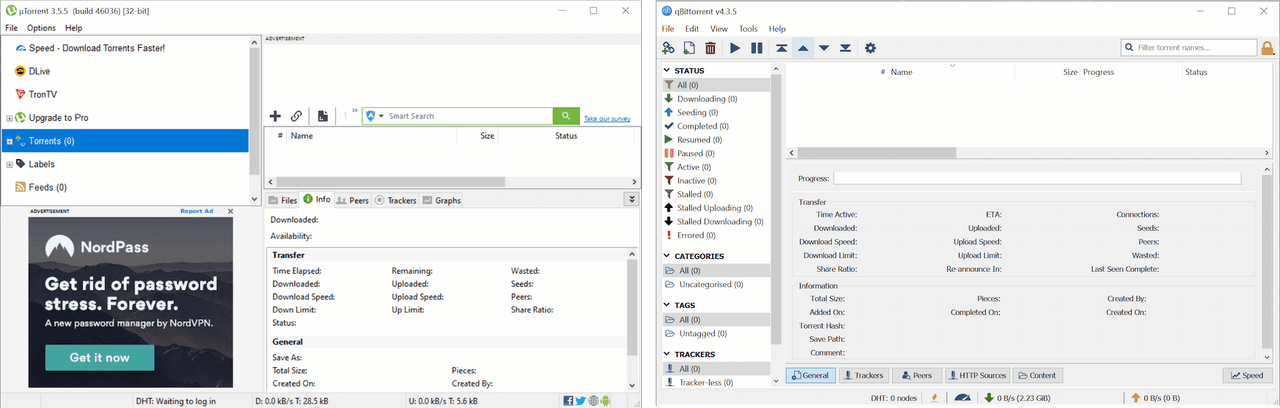Click the Add torrent file icon in qBittorrent
1280x408 pixels.
[690, 48]
